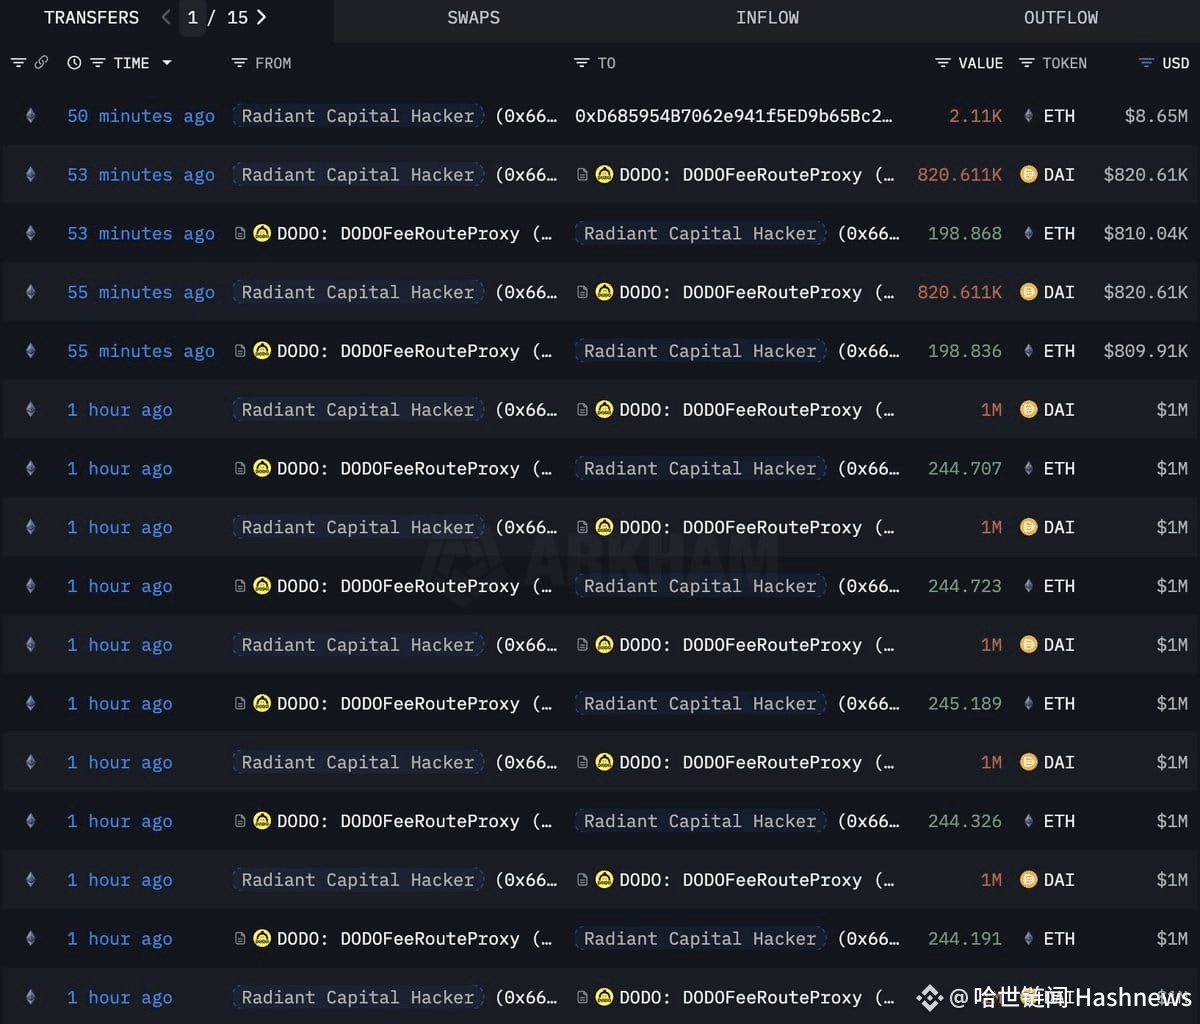Click DODO logo in 244.707 row sender
The height and width of the screenshot is (1024, 1200).
(262, 469)
